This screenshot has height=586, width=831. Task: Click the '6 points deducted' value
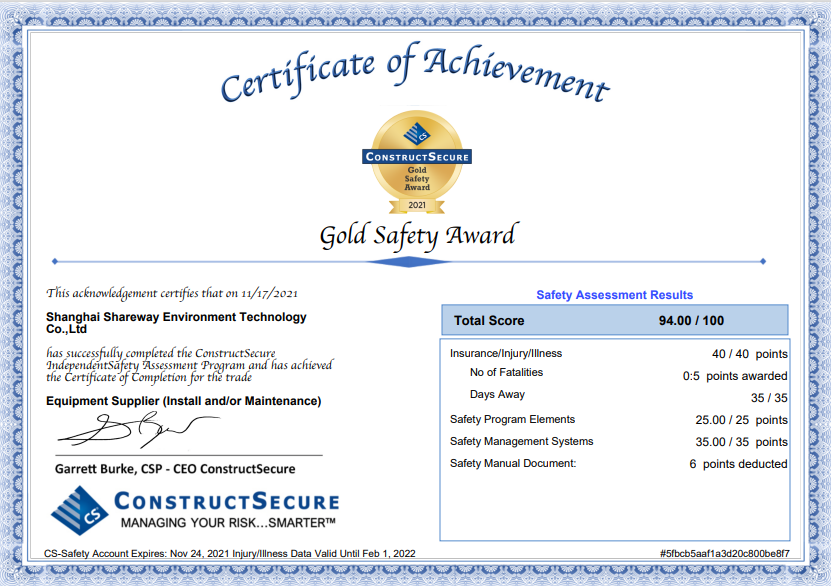(738, 464)
